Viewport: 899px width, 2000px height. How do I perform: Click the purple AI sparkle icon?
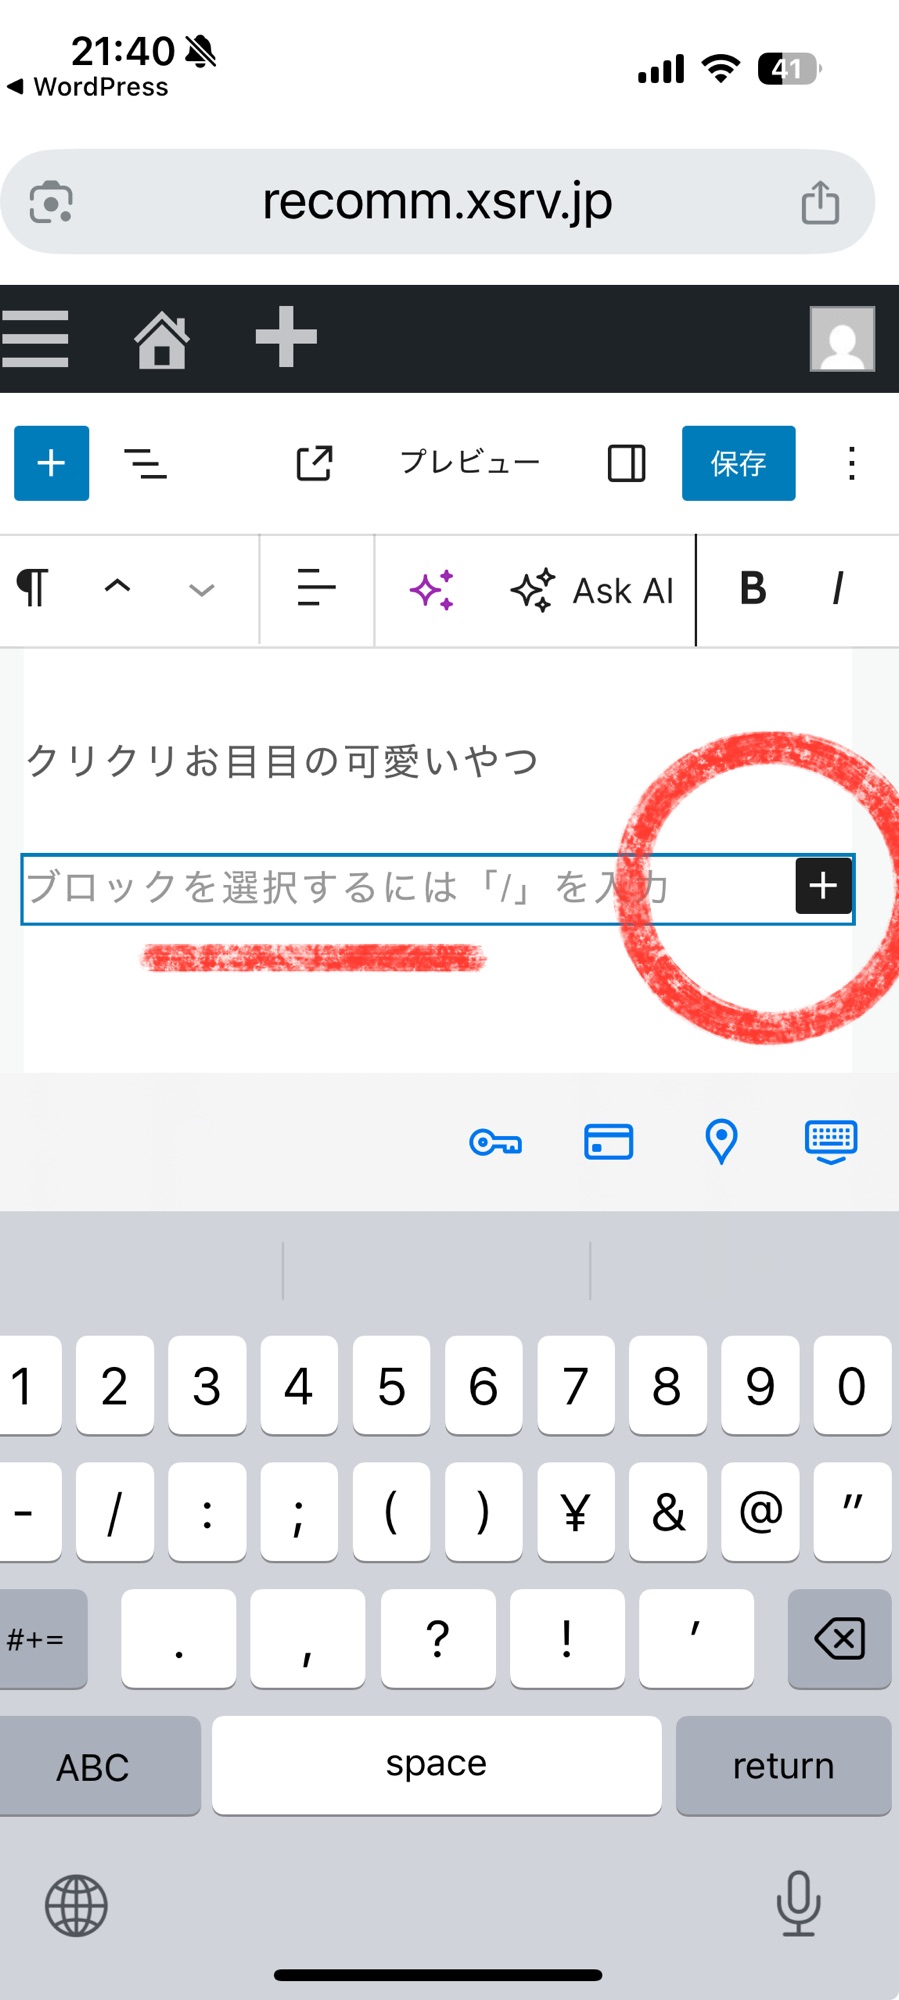click(x=432, y=589)
